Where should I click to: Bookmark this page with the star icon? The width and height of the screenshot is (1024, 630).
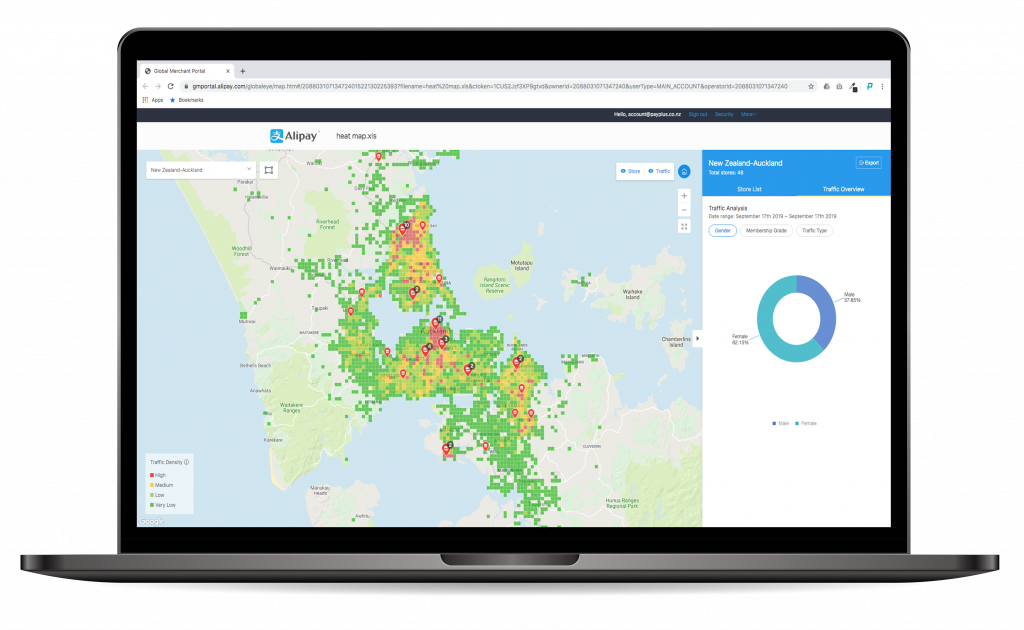coord(811,86)
